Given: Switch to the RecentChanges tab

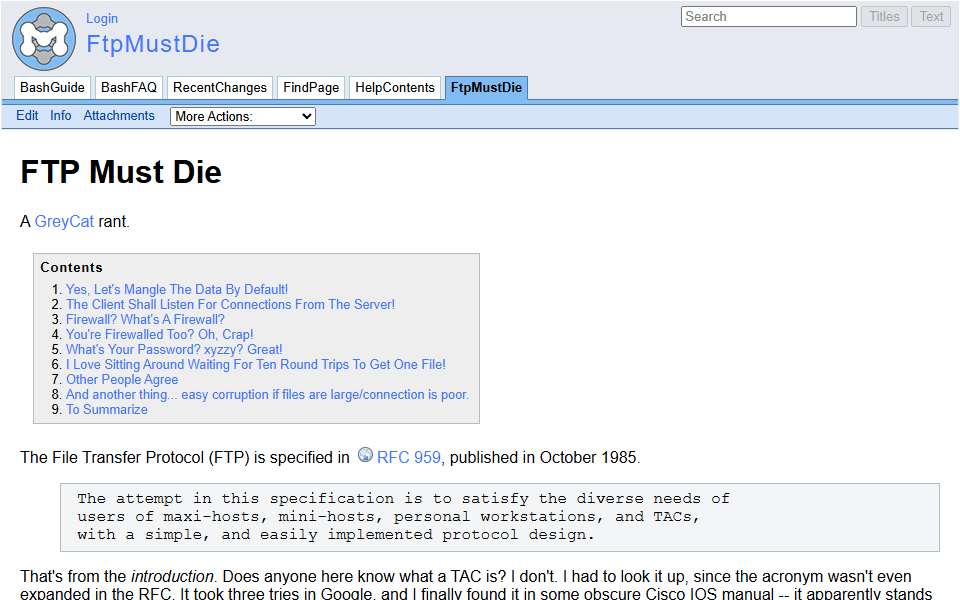Looking at the screenshot, I should [x=220, y=88].
